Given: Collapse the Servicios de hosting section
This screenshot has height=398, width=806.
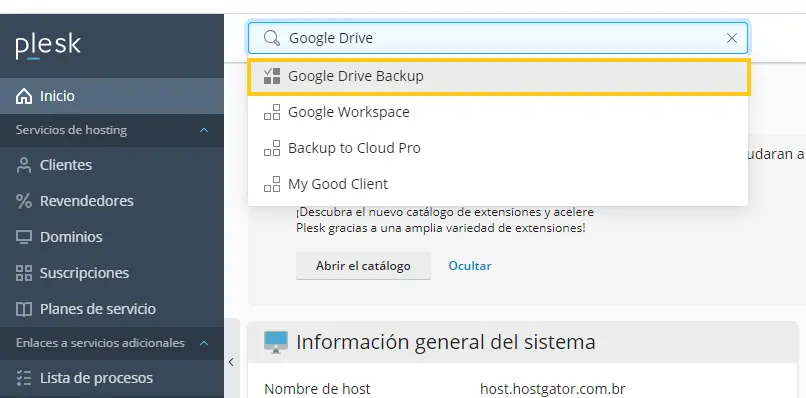Looking at the screenshot, I should click(204, 130).
